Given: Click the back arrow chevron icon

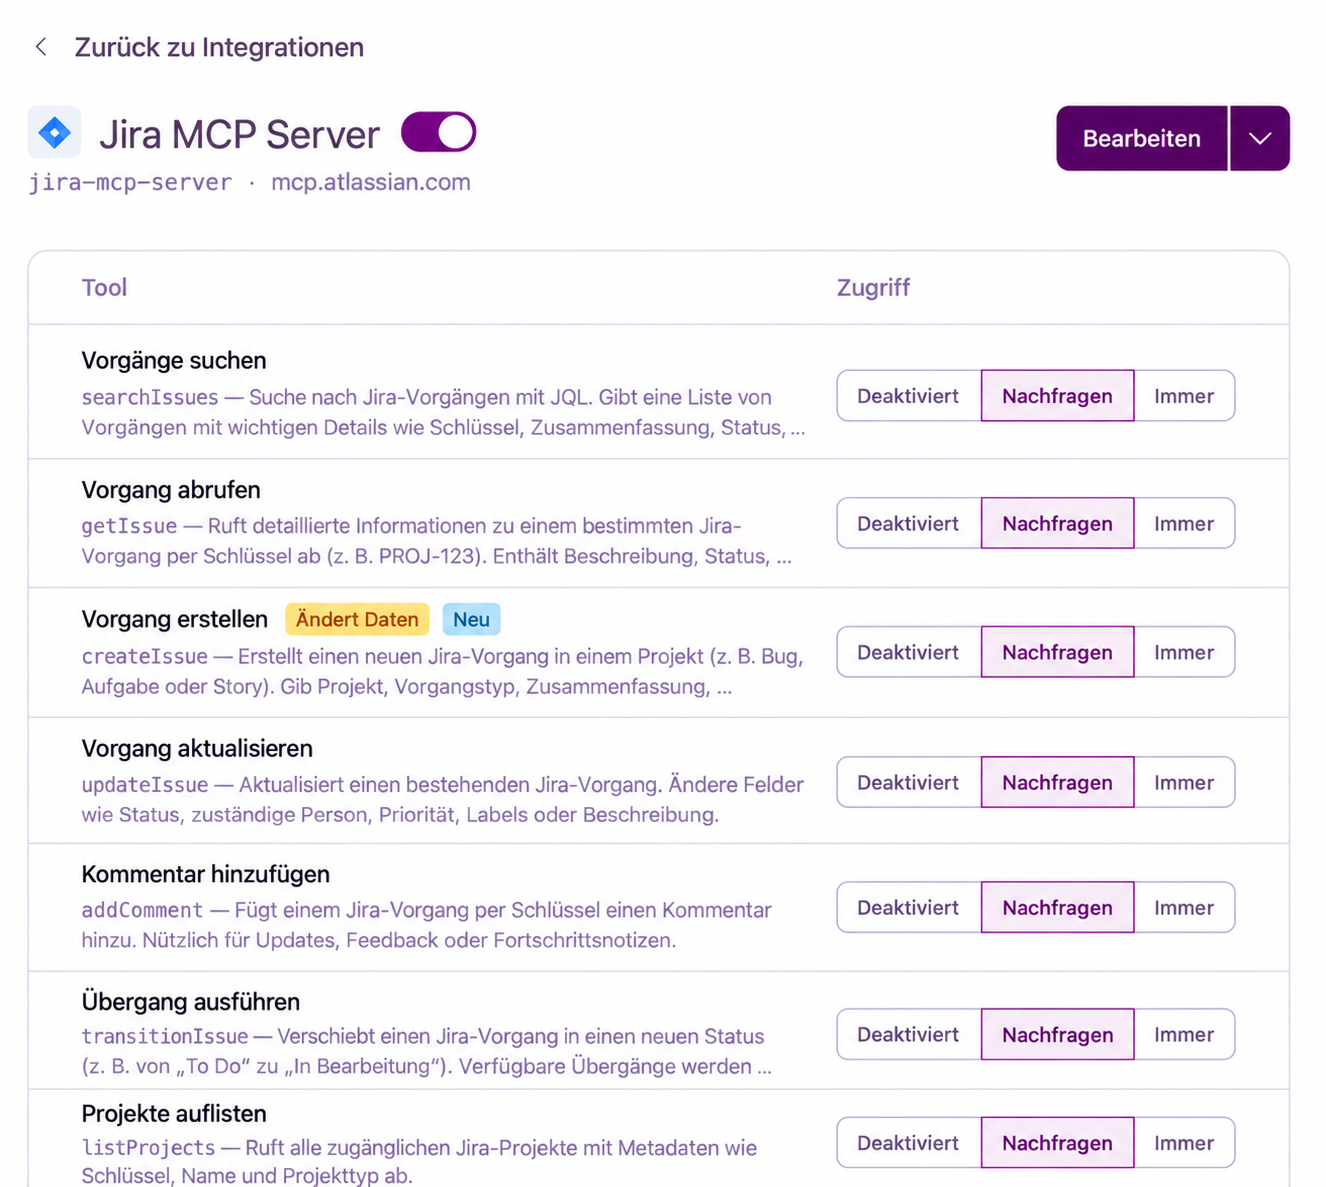Looking at the screenshot, I should [41, 47].
